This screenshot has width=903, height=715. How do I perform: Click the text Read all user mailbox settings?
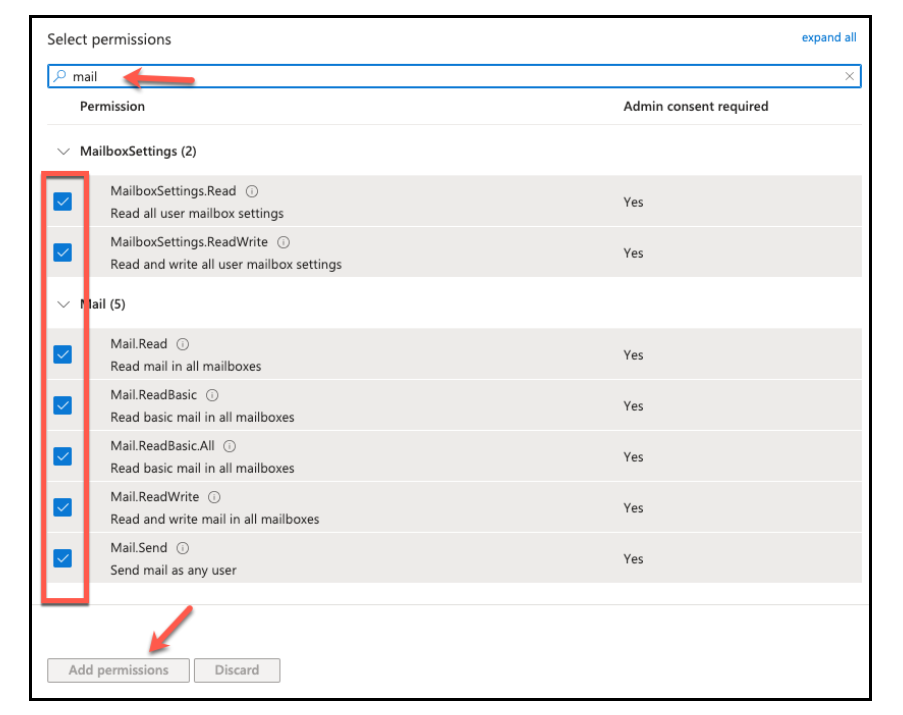197,214
